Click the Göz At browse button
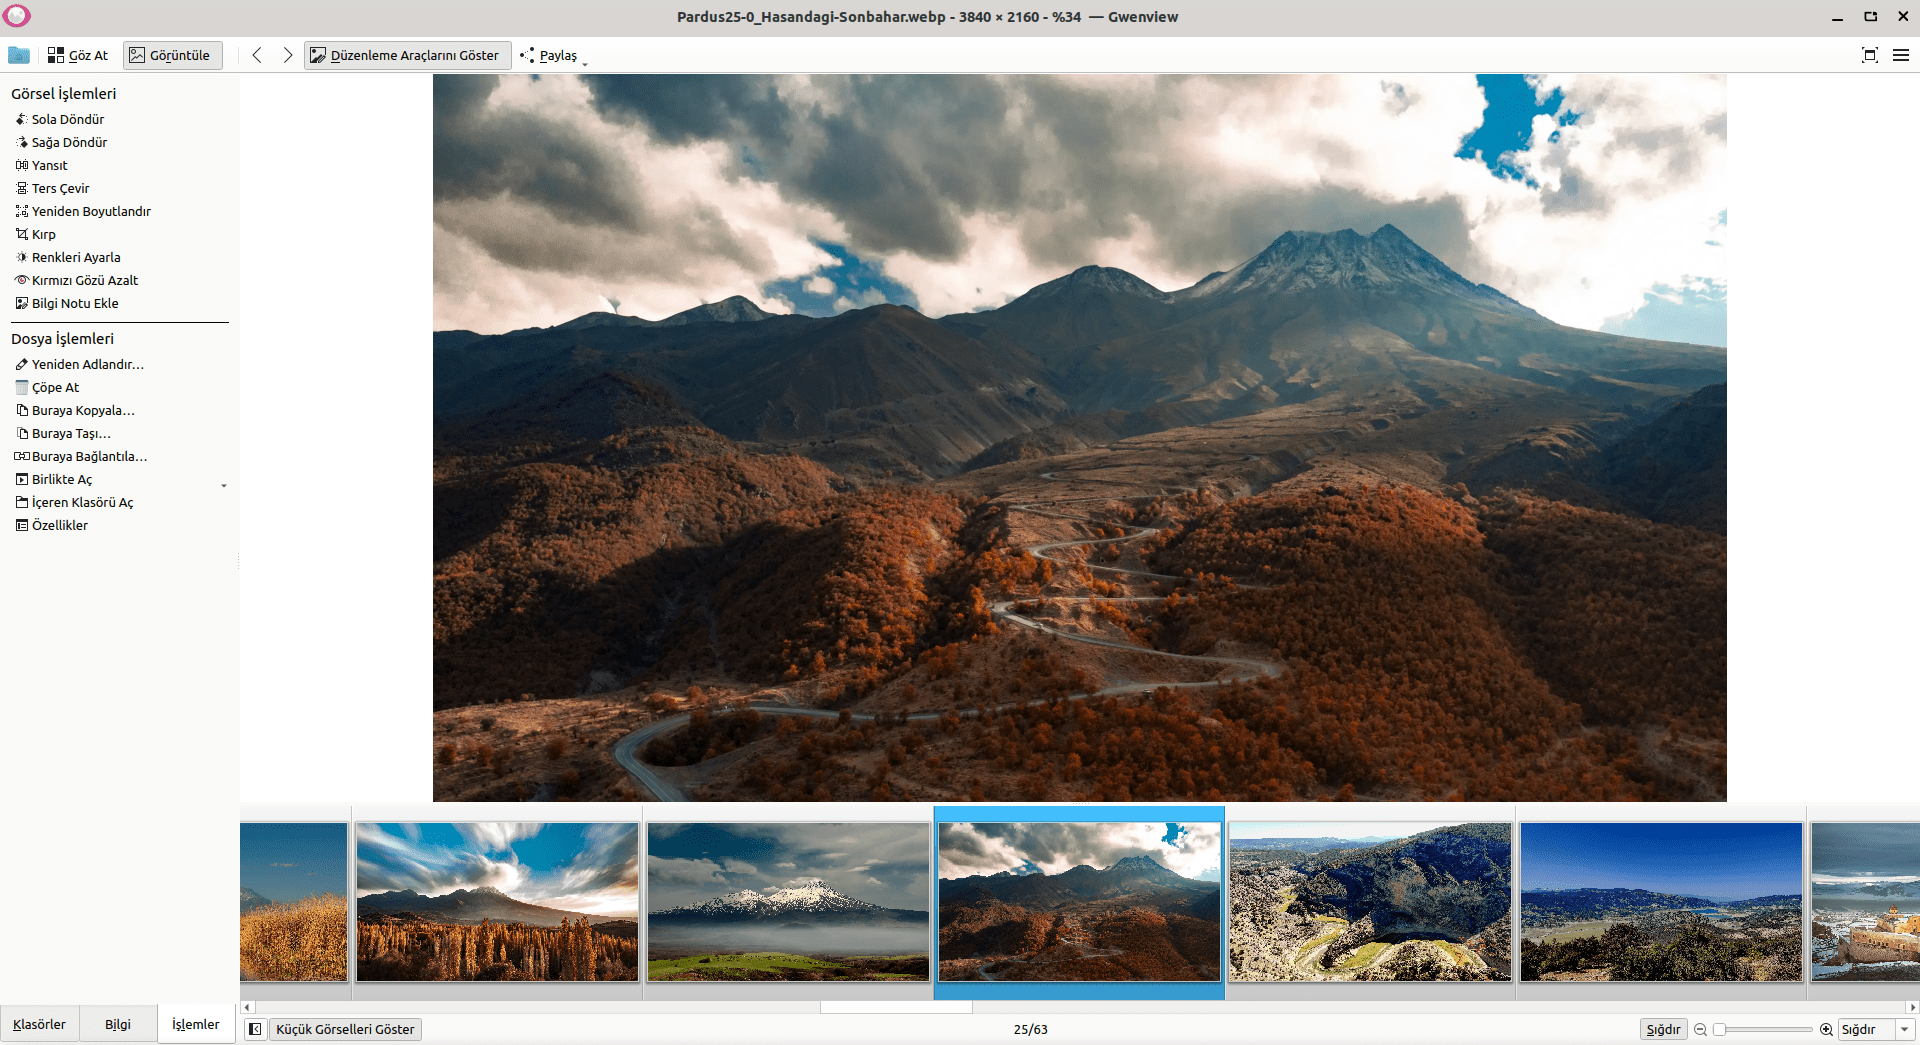Image resolution: width=1920 pixels, height=1045 pixels. click(78, 55)
